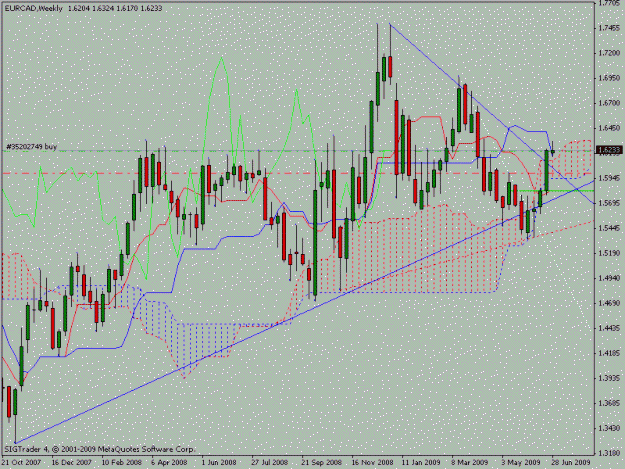Click the OHLC values 1.6204 1.6324 1.6170 1.6233
625x469 pixels.
[115, 8]
